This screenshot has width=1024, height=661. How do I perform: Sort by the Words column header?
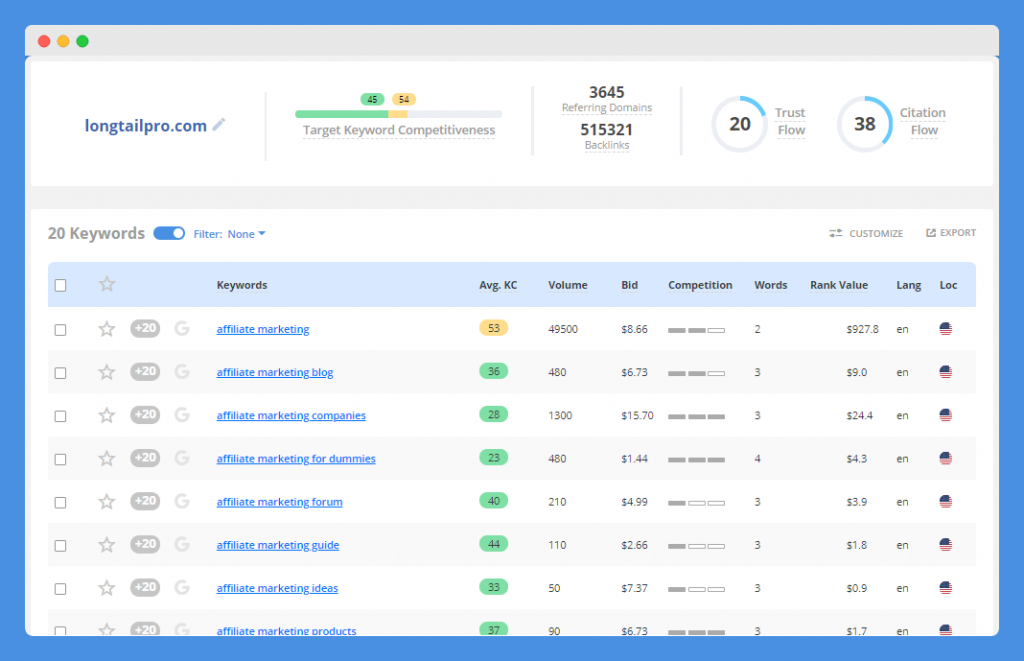771,285
